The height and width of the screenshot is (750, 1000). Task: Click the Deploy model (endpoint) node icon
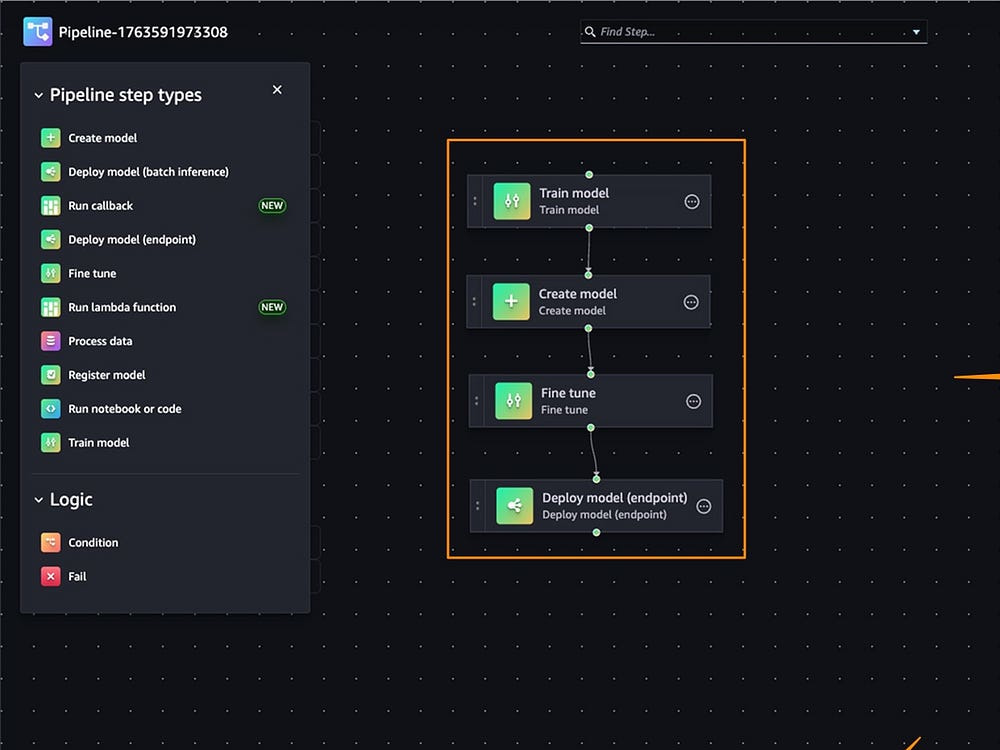[515, 506]
